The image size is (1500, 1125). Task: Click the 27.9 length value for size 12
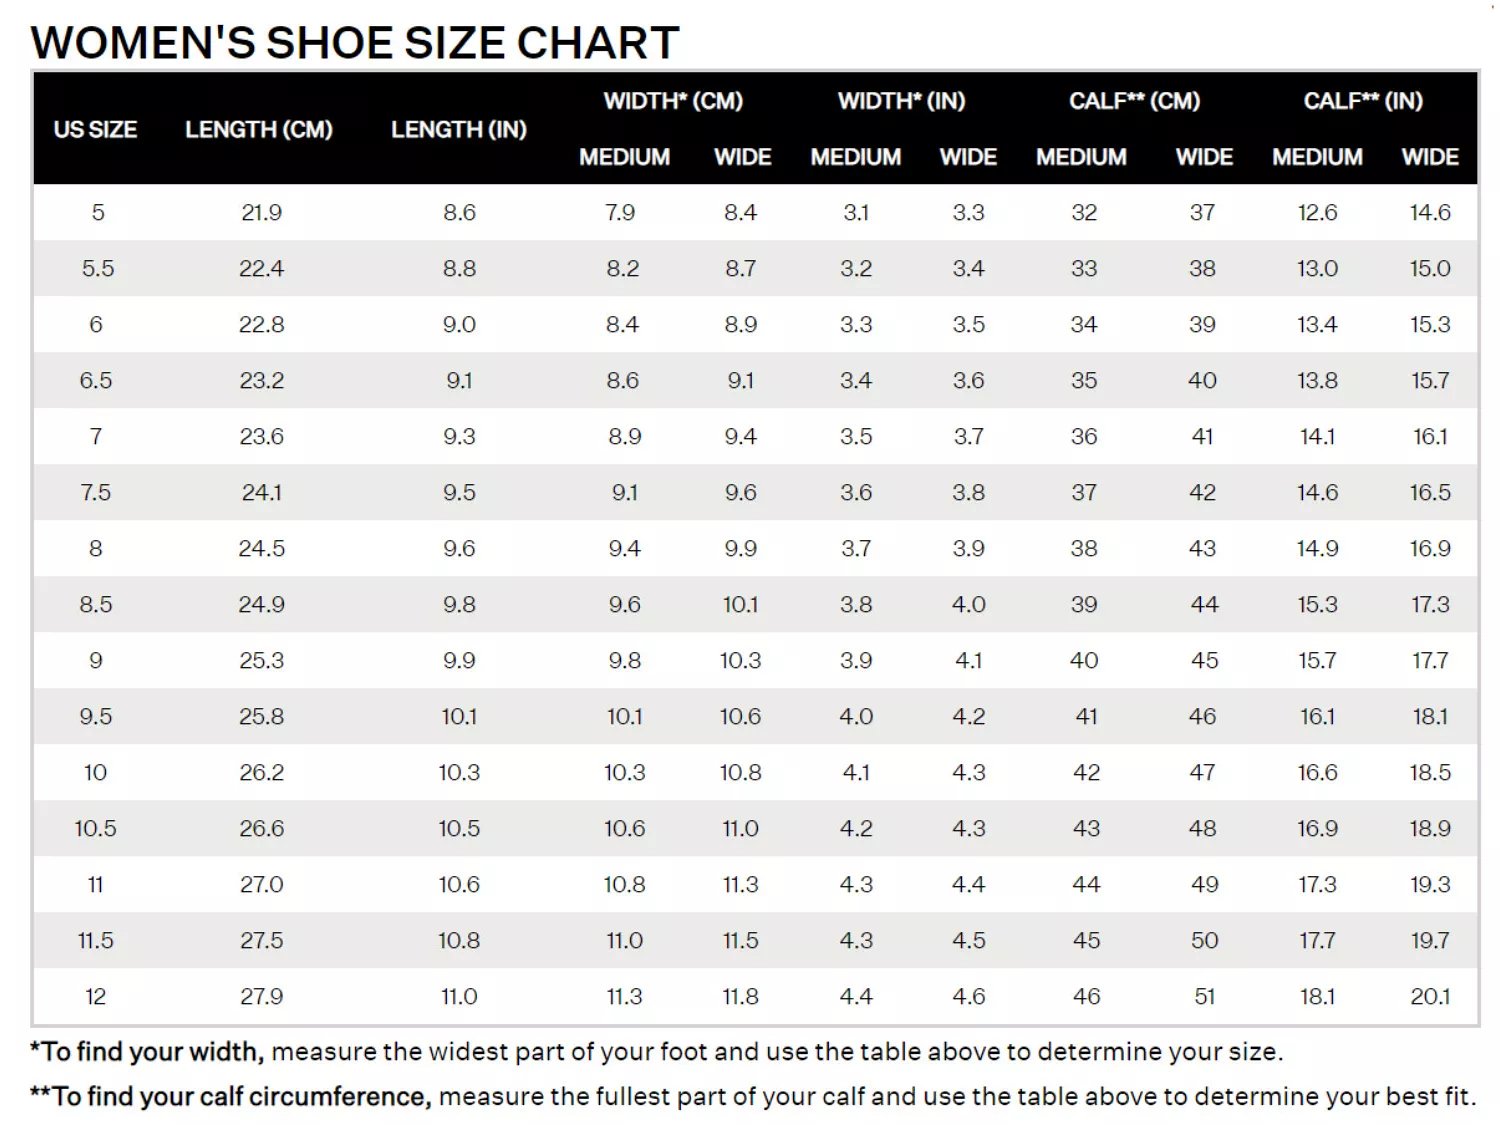coord(262,996)
